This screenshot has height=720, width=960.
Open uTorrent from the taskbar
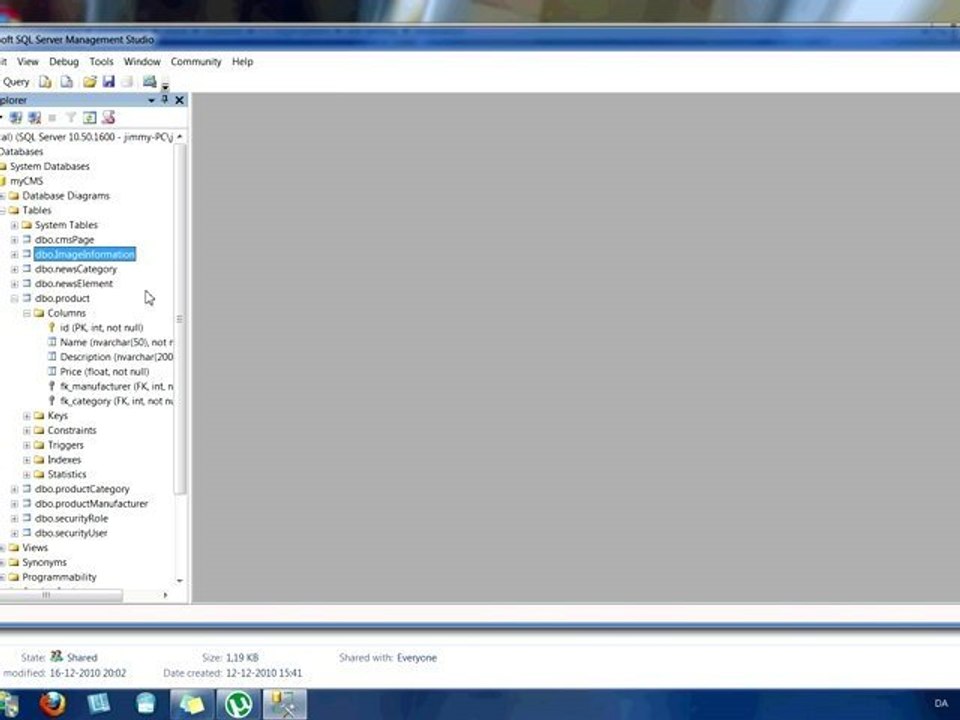click(x=238, y=704)
